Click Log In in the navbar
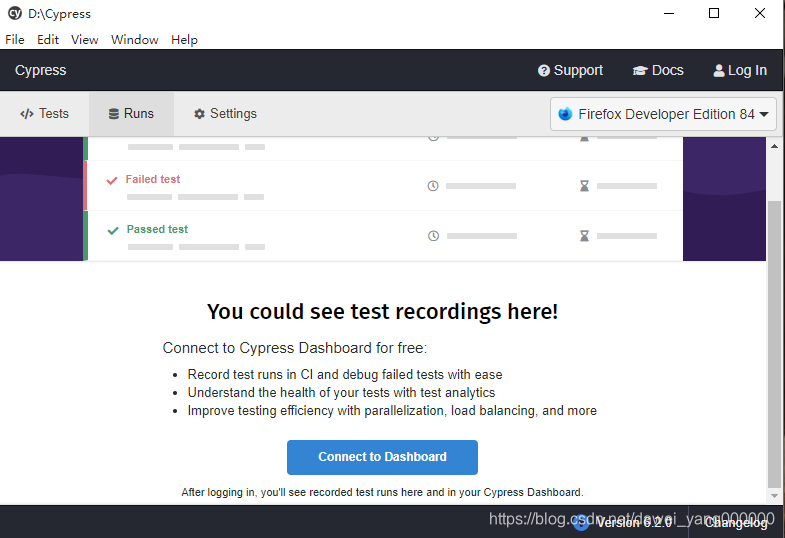This screenshot has height=538, width=785. 740,71
